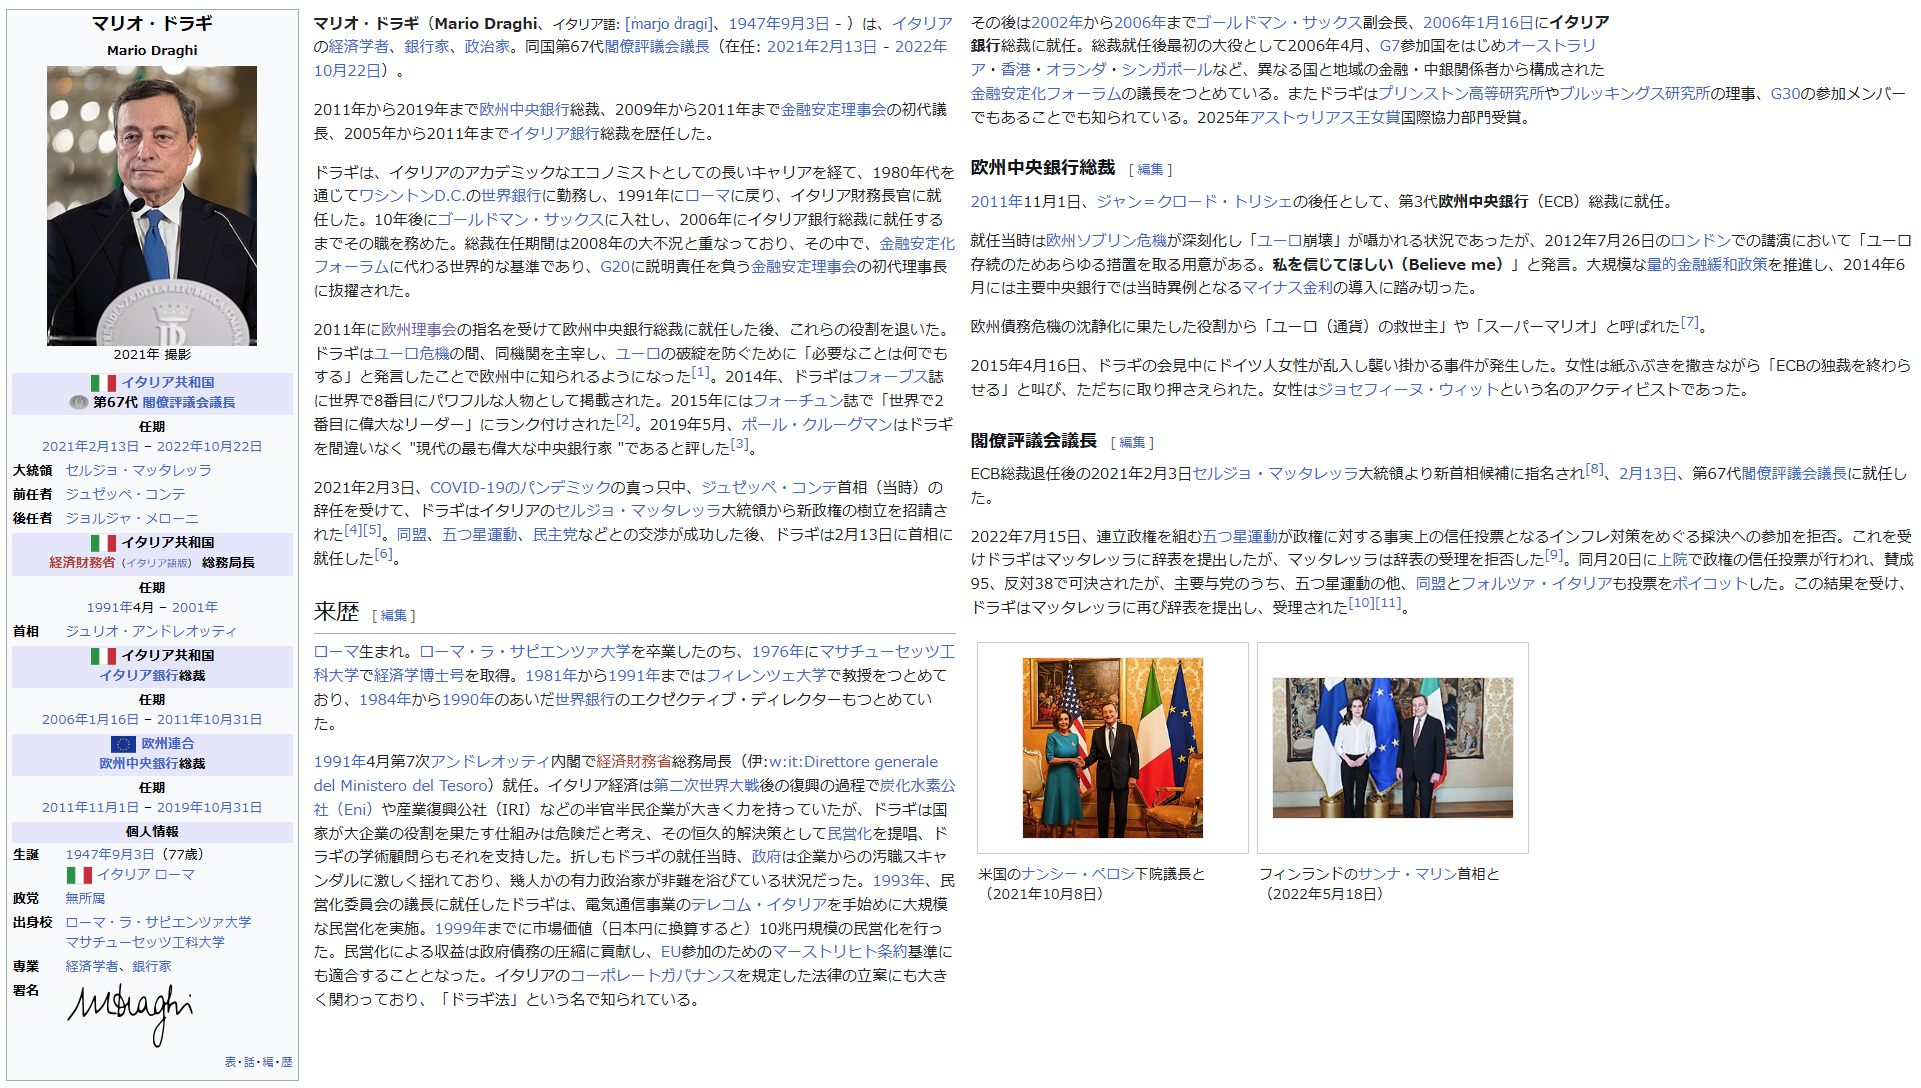This screenshot has height=1088, width=1921.
Task: Open ユーロ危機 link
Action: pyautogui.click(x=411, y=354)
